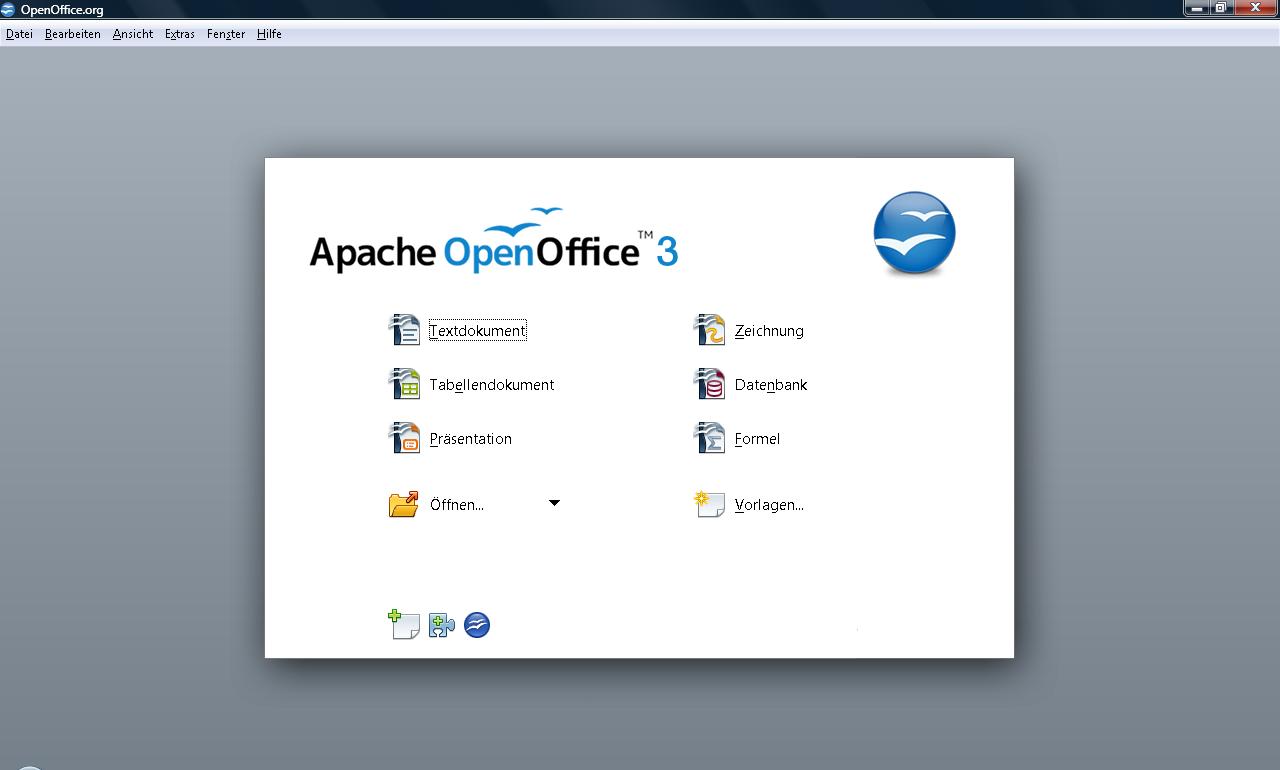Create a new Tabellendokument
The height and width of the screenshot is (770, 1280).
(x=492, y=385)
